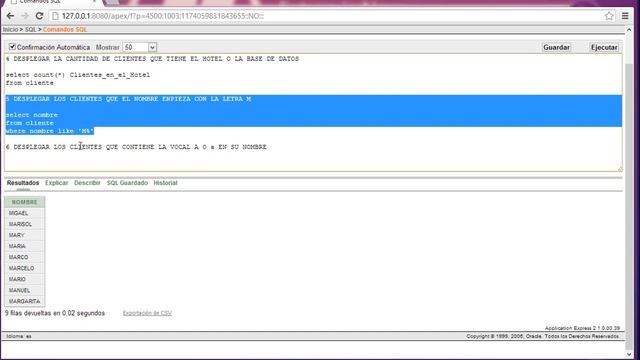The image size is (640, 360).
Task: Select the MARISOL result row
Action: click(24, 224)
